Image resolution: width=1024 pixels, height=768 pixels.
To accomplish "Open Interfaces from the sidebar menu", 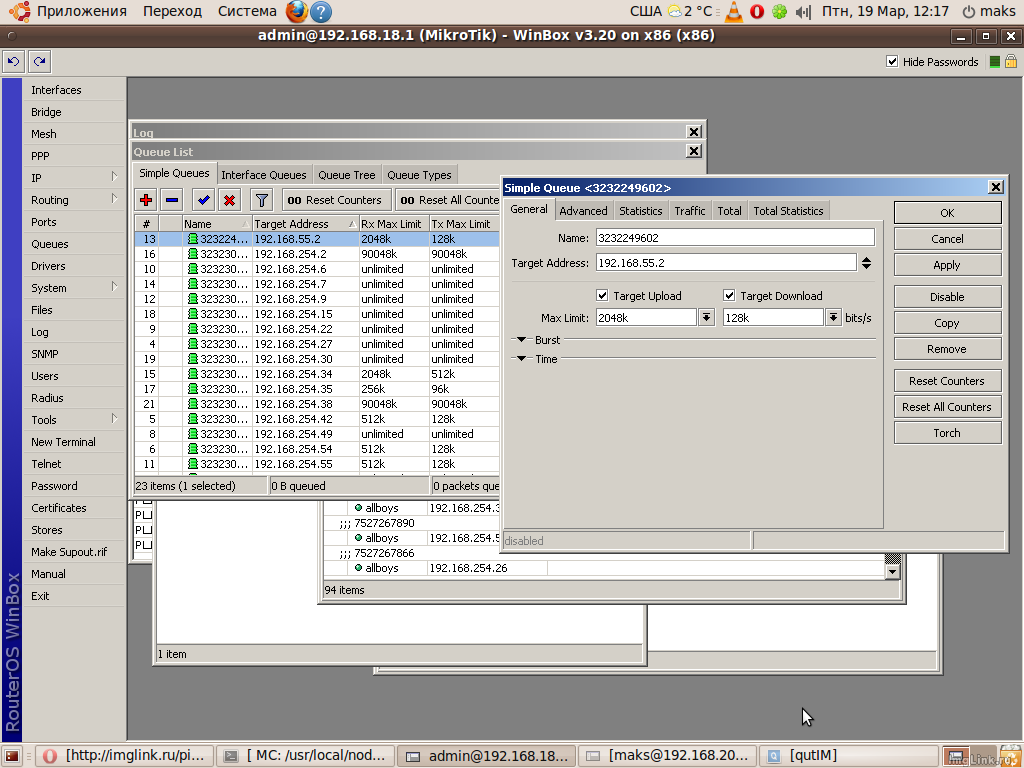I will tap(73, 90).
